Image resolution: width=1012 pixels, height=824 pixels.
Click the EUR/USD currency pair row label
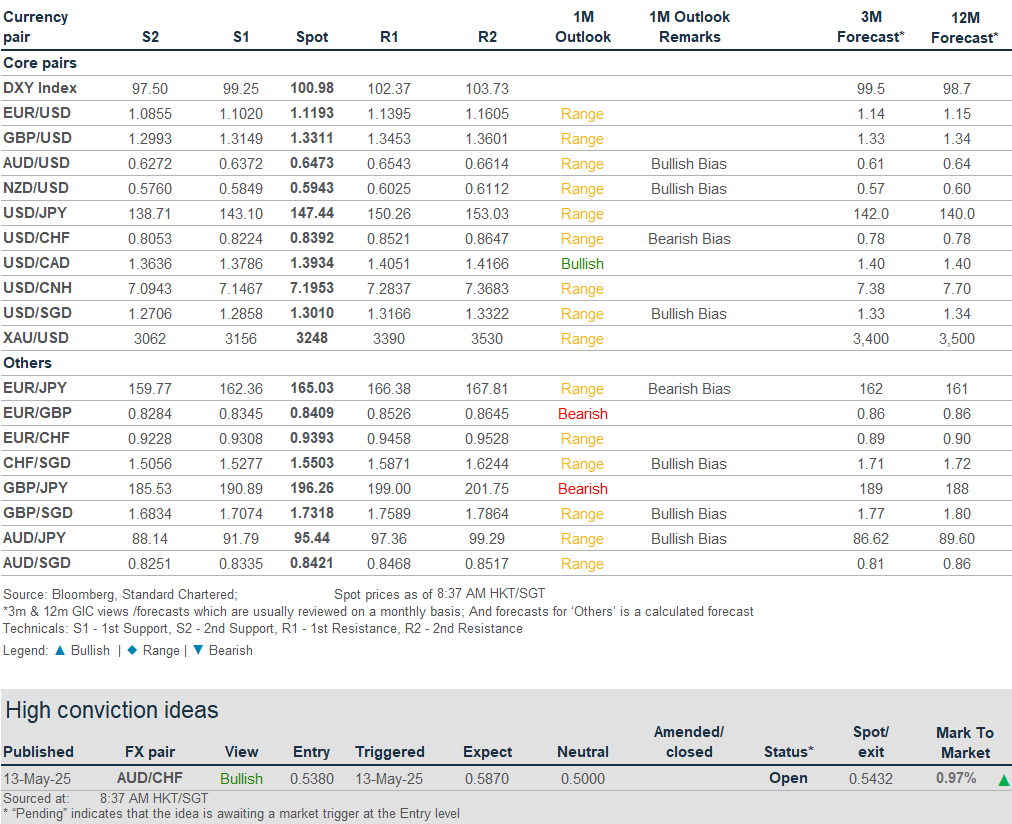click(x=37, y=113)
